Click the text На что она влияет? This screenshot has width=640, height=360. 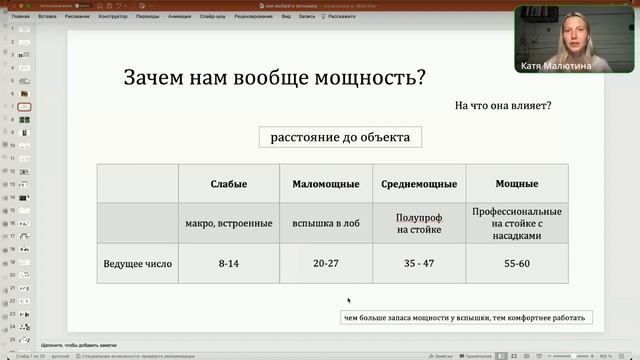click(503, 106)
